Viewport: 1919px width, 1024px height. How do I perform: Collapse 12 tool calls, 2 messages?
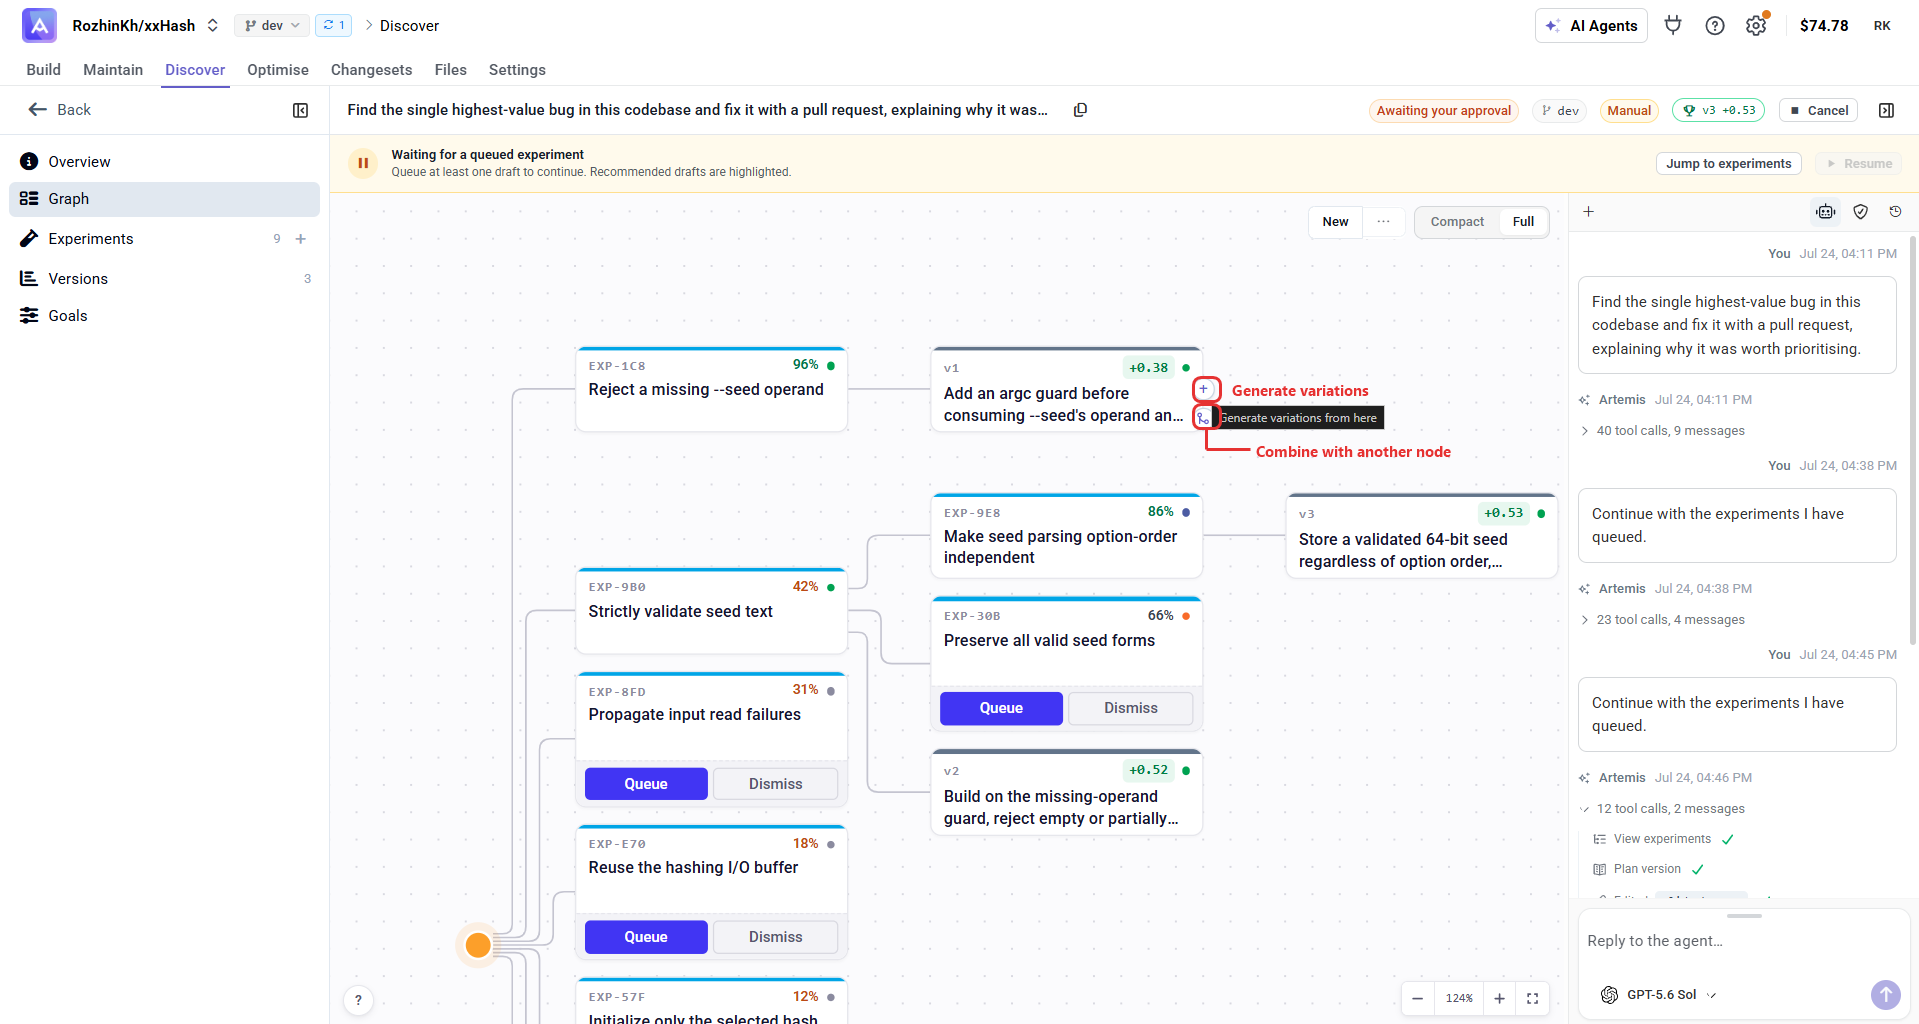click(1662, 809)
